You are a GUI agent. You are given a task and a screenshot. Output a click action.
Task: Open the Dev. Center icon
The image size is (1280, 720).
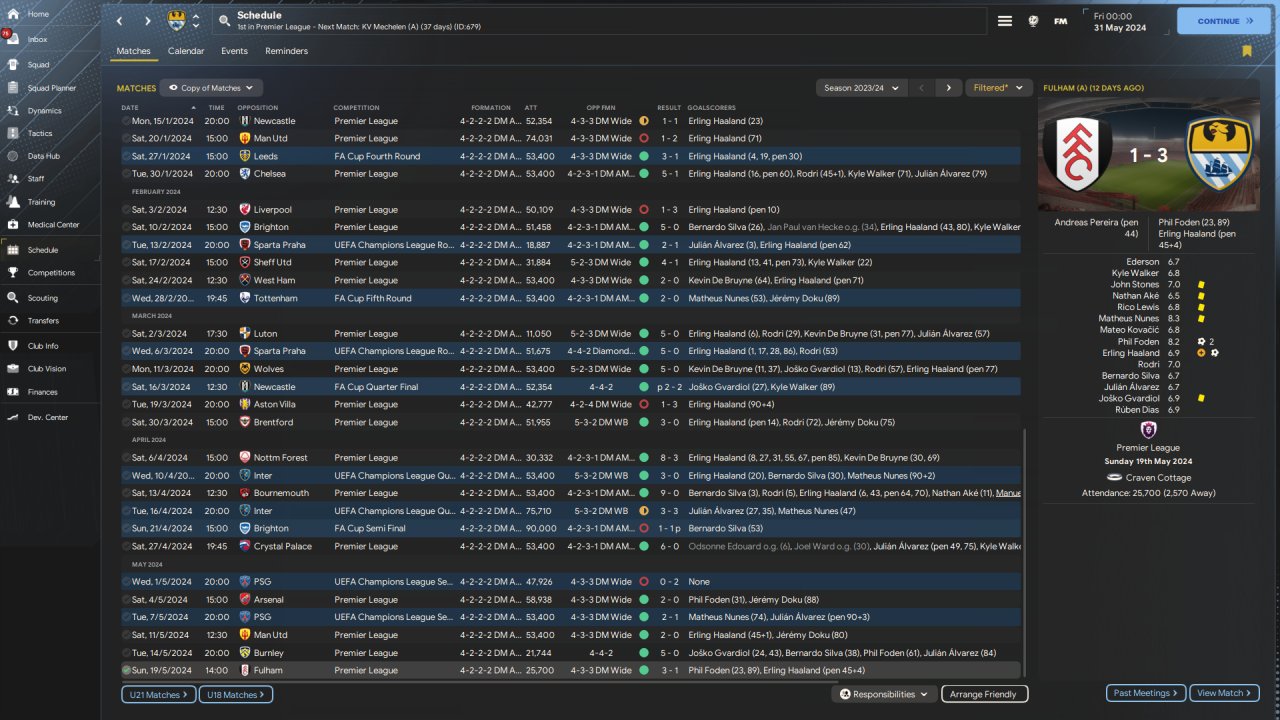point(14,417)
